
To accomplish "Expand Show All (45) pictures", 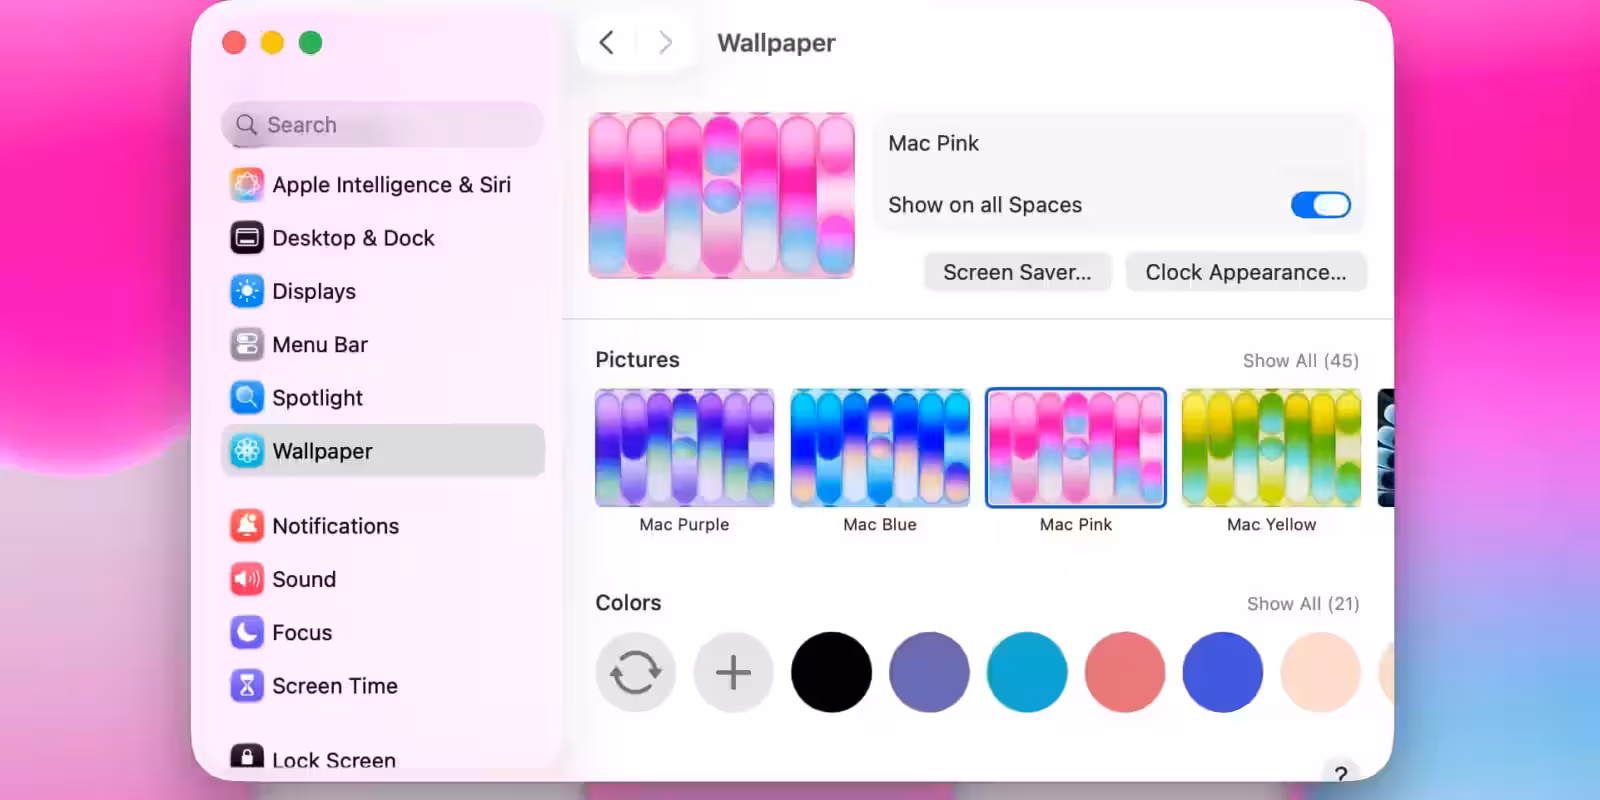I will coord(1300,361).
